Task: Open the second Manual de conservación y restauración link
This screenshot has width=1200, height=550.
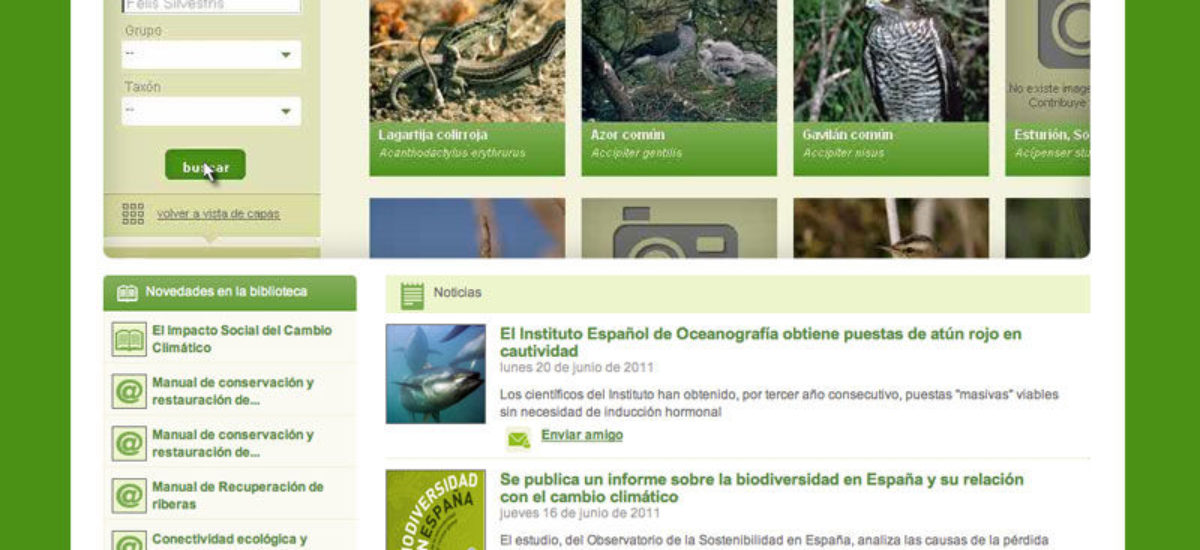Action: 233,443
